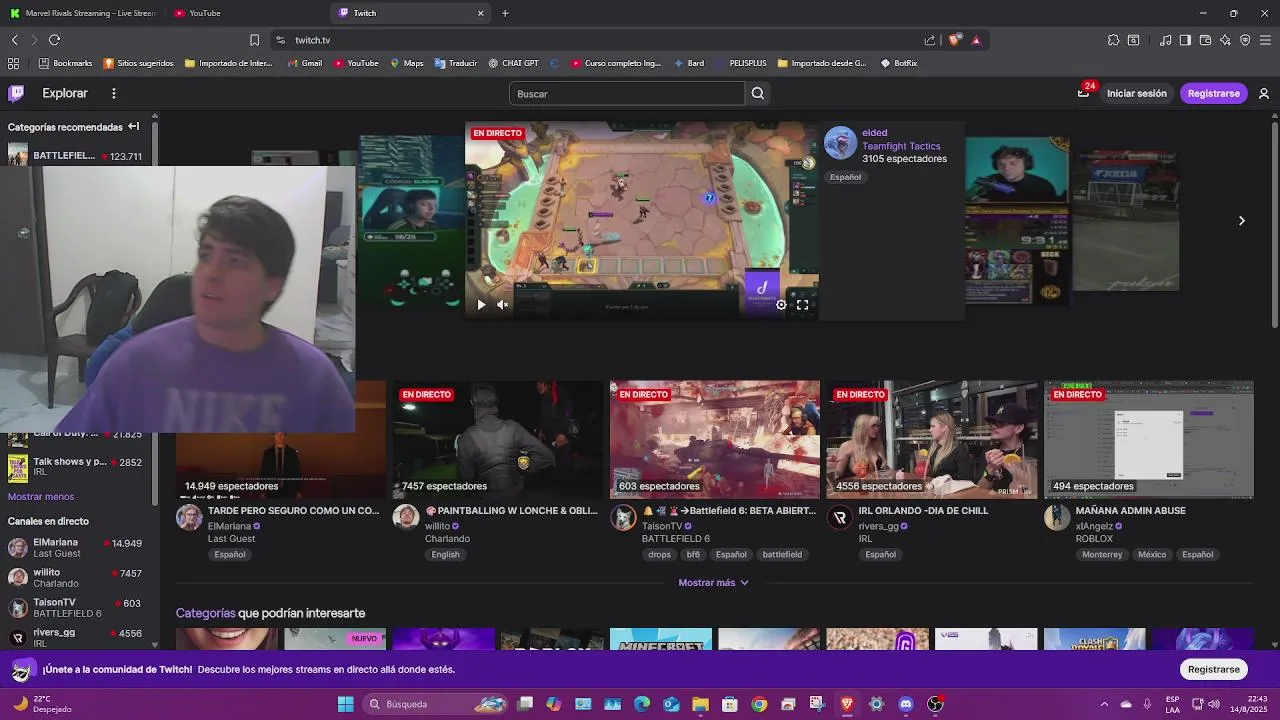Open Brave Leo AI sparkle icon
This screenshot has height=720, width=1280.
coord(1225,40)
